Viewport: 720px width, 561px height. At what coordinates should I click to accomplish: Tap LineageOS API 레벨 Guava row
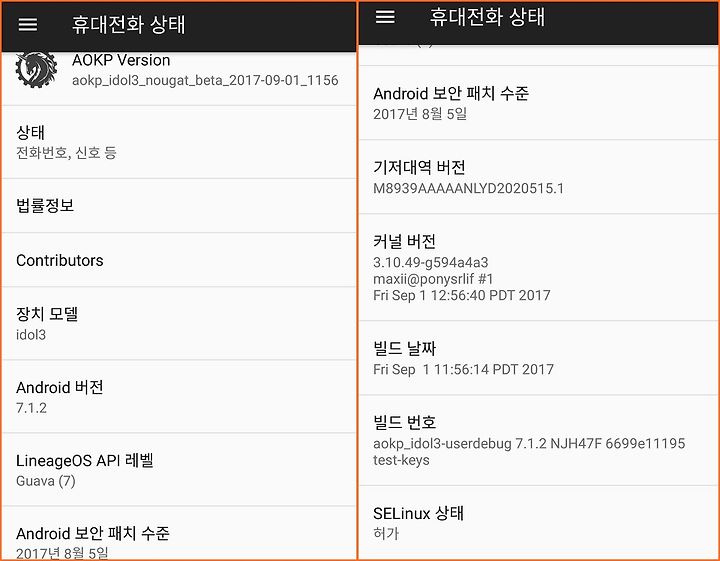179,470
